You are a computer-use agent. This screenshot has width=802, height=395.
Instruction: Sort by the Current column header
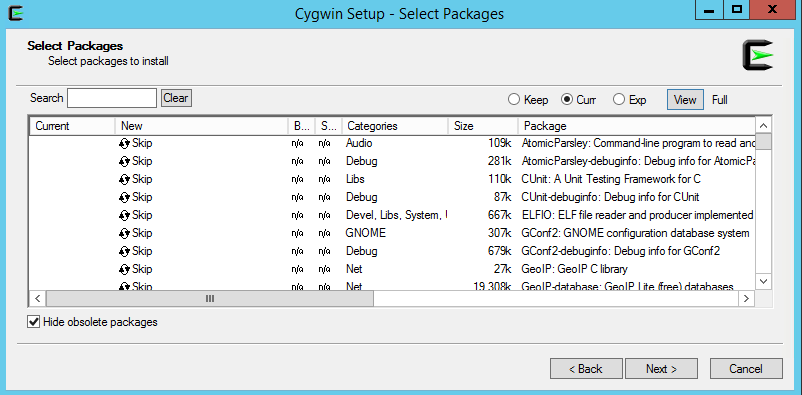[x=72, y=126]
